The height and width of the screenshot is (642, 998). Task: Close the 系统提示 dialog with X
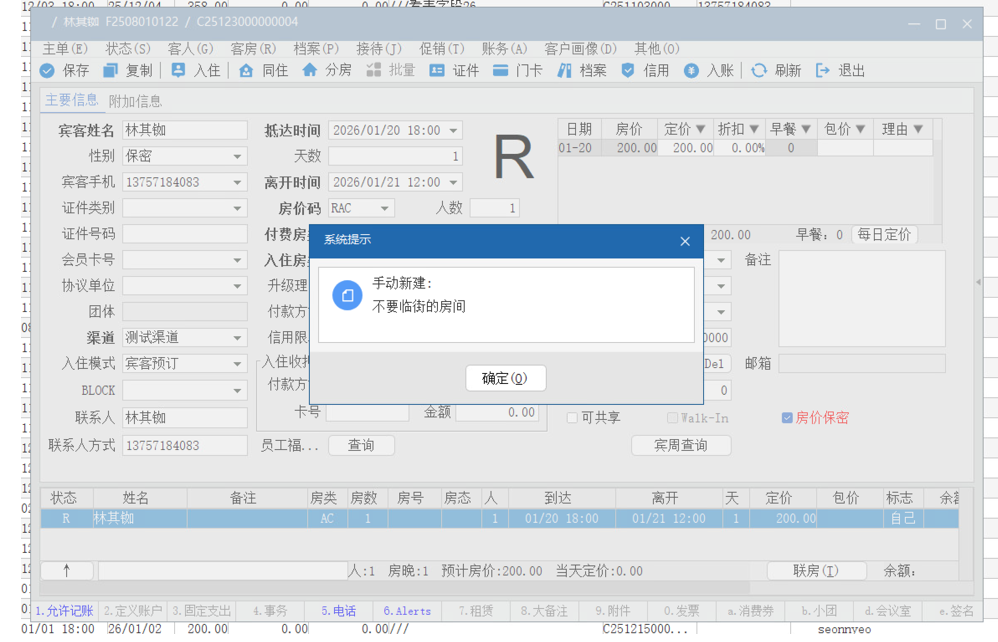coord(685,241)
